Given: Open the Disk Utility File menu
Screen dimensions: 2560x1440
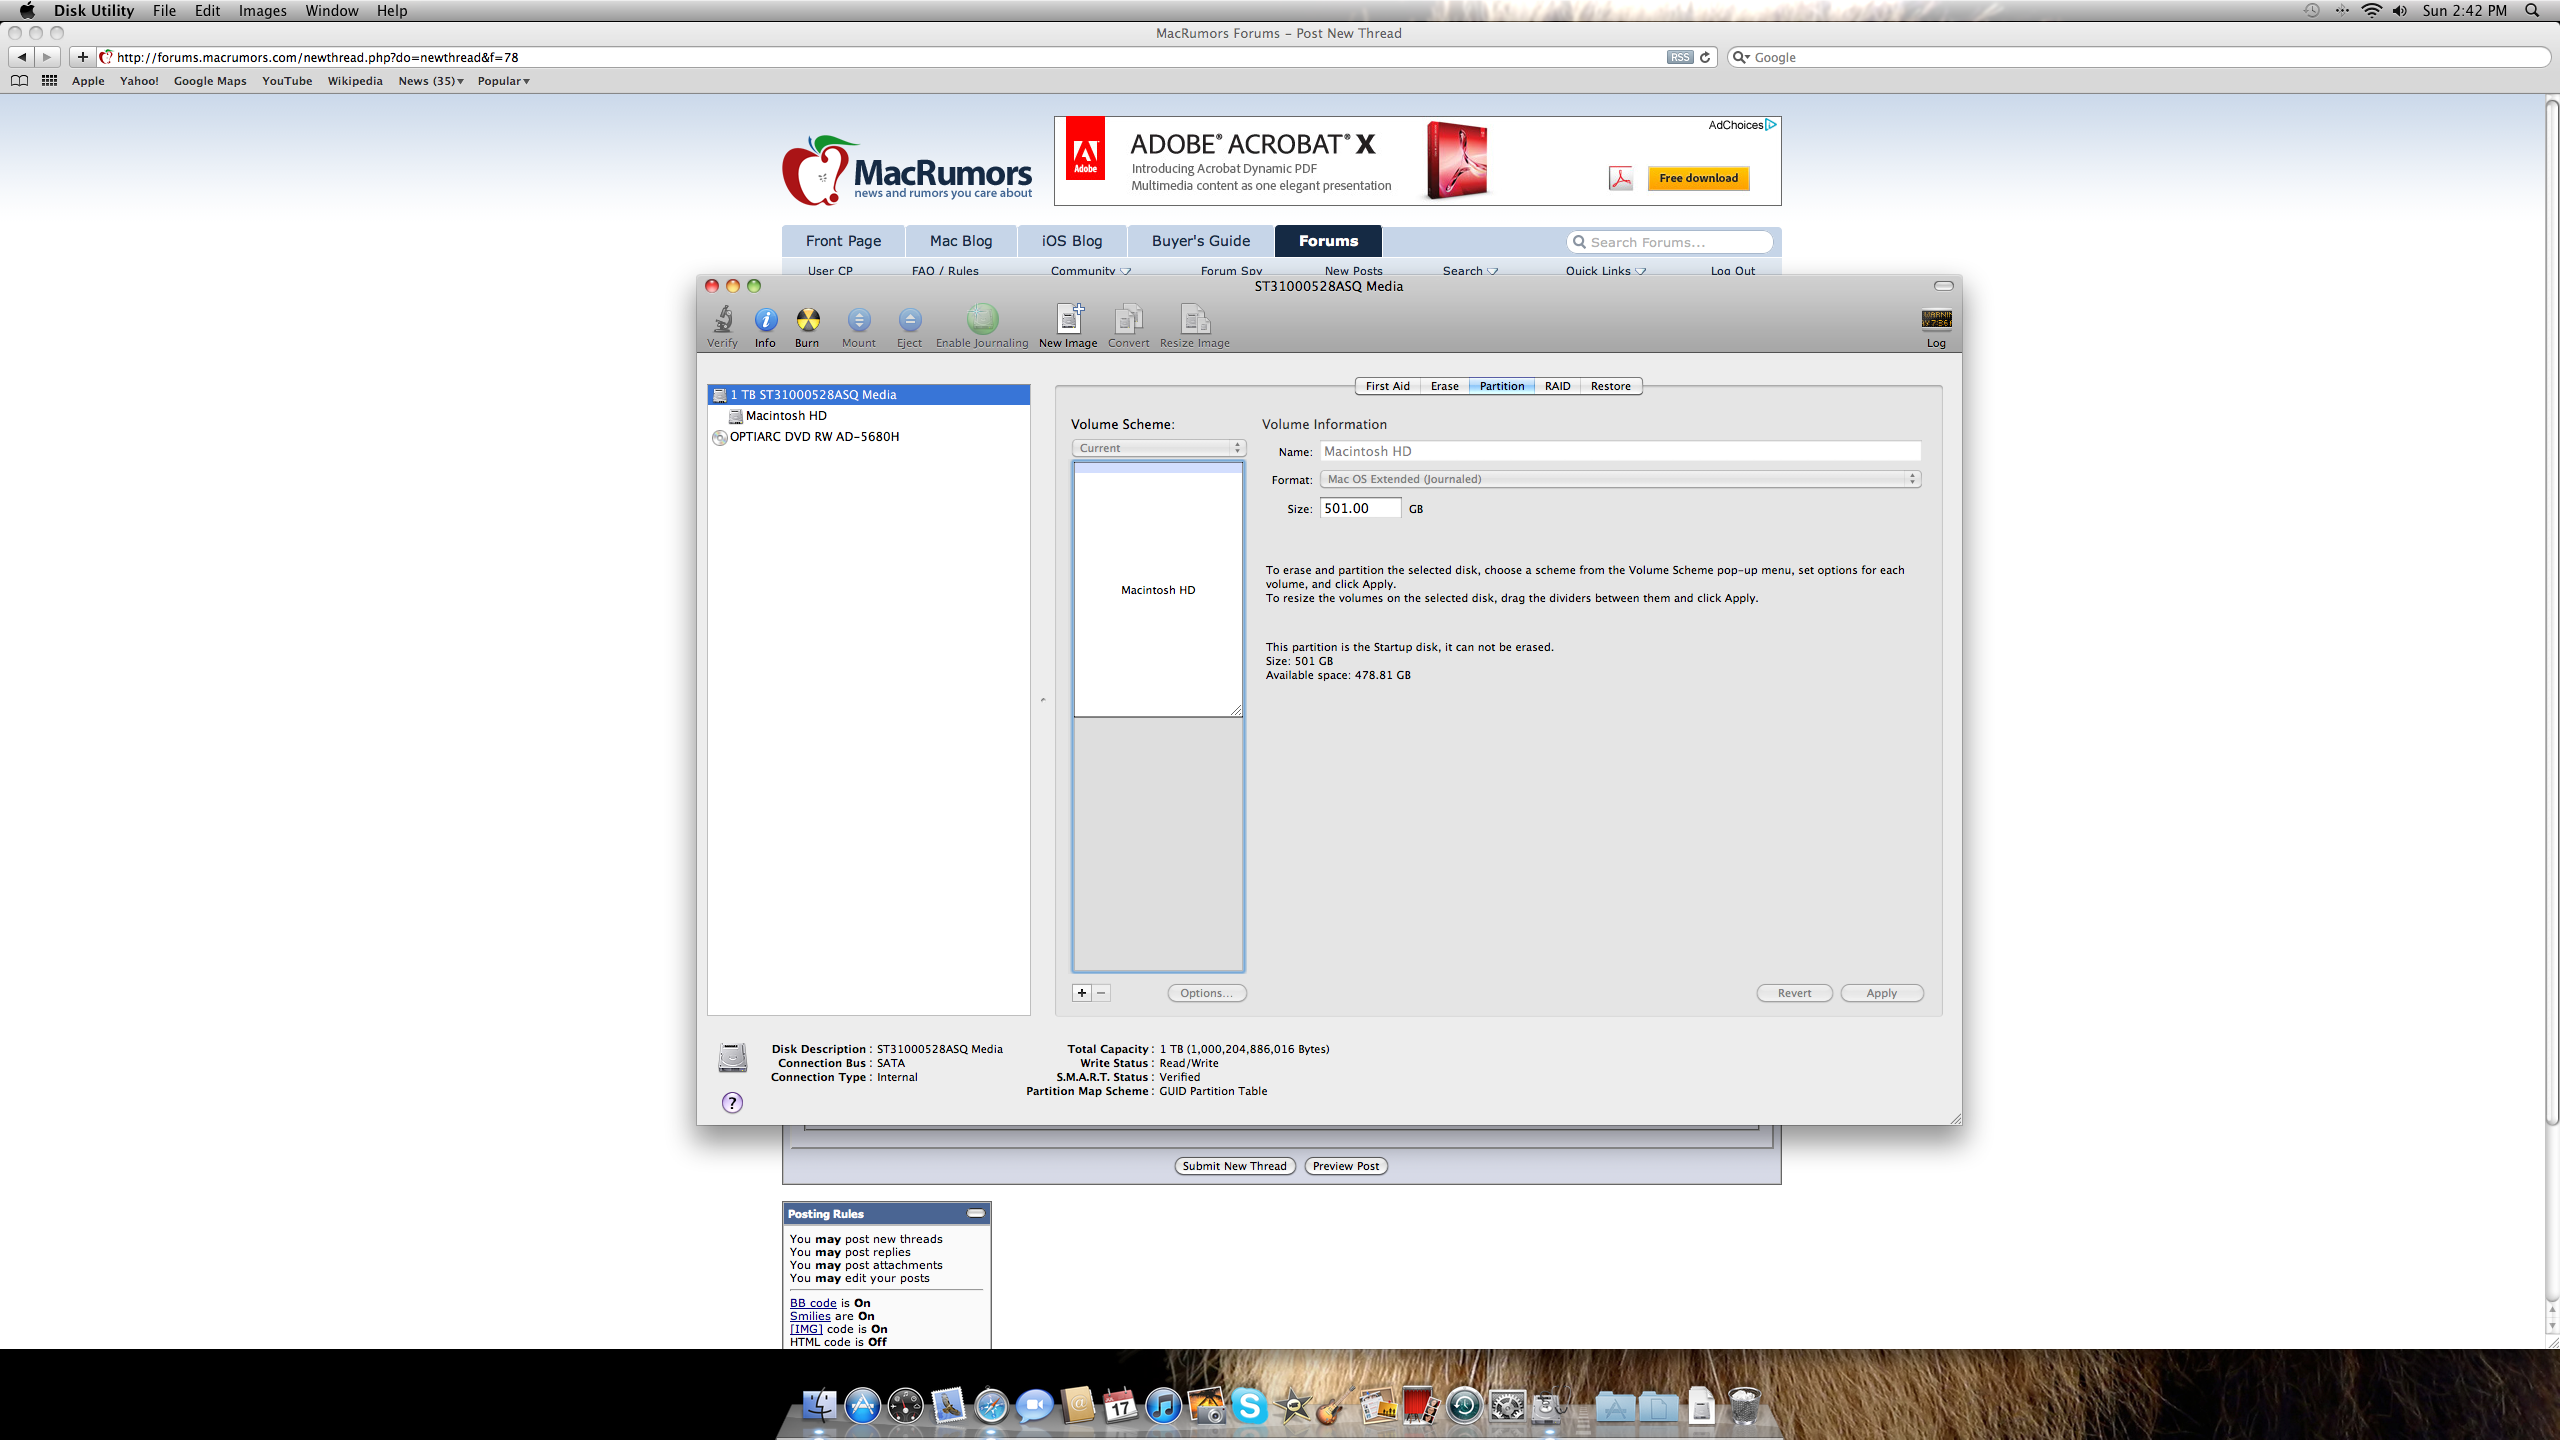Looking at the screenshot, I should click(164, 11).
